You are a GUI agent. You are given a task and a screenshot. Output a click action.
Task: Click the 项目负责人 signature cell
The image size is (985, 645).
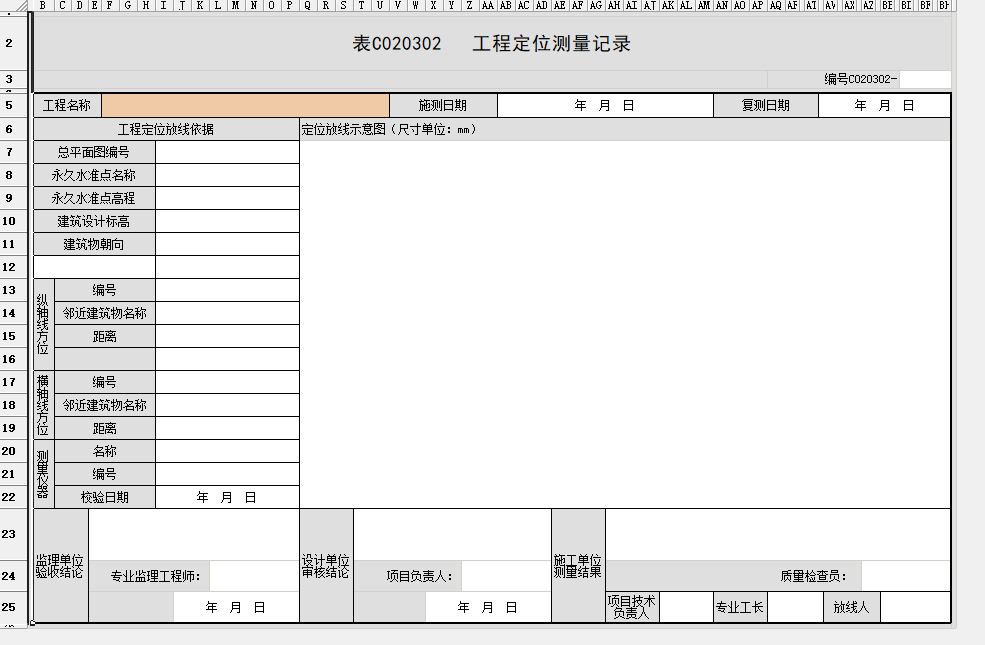[504, 576]
